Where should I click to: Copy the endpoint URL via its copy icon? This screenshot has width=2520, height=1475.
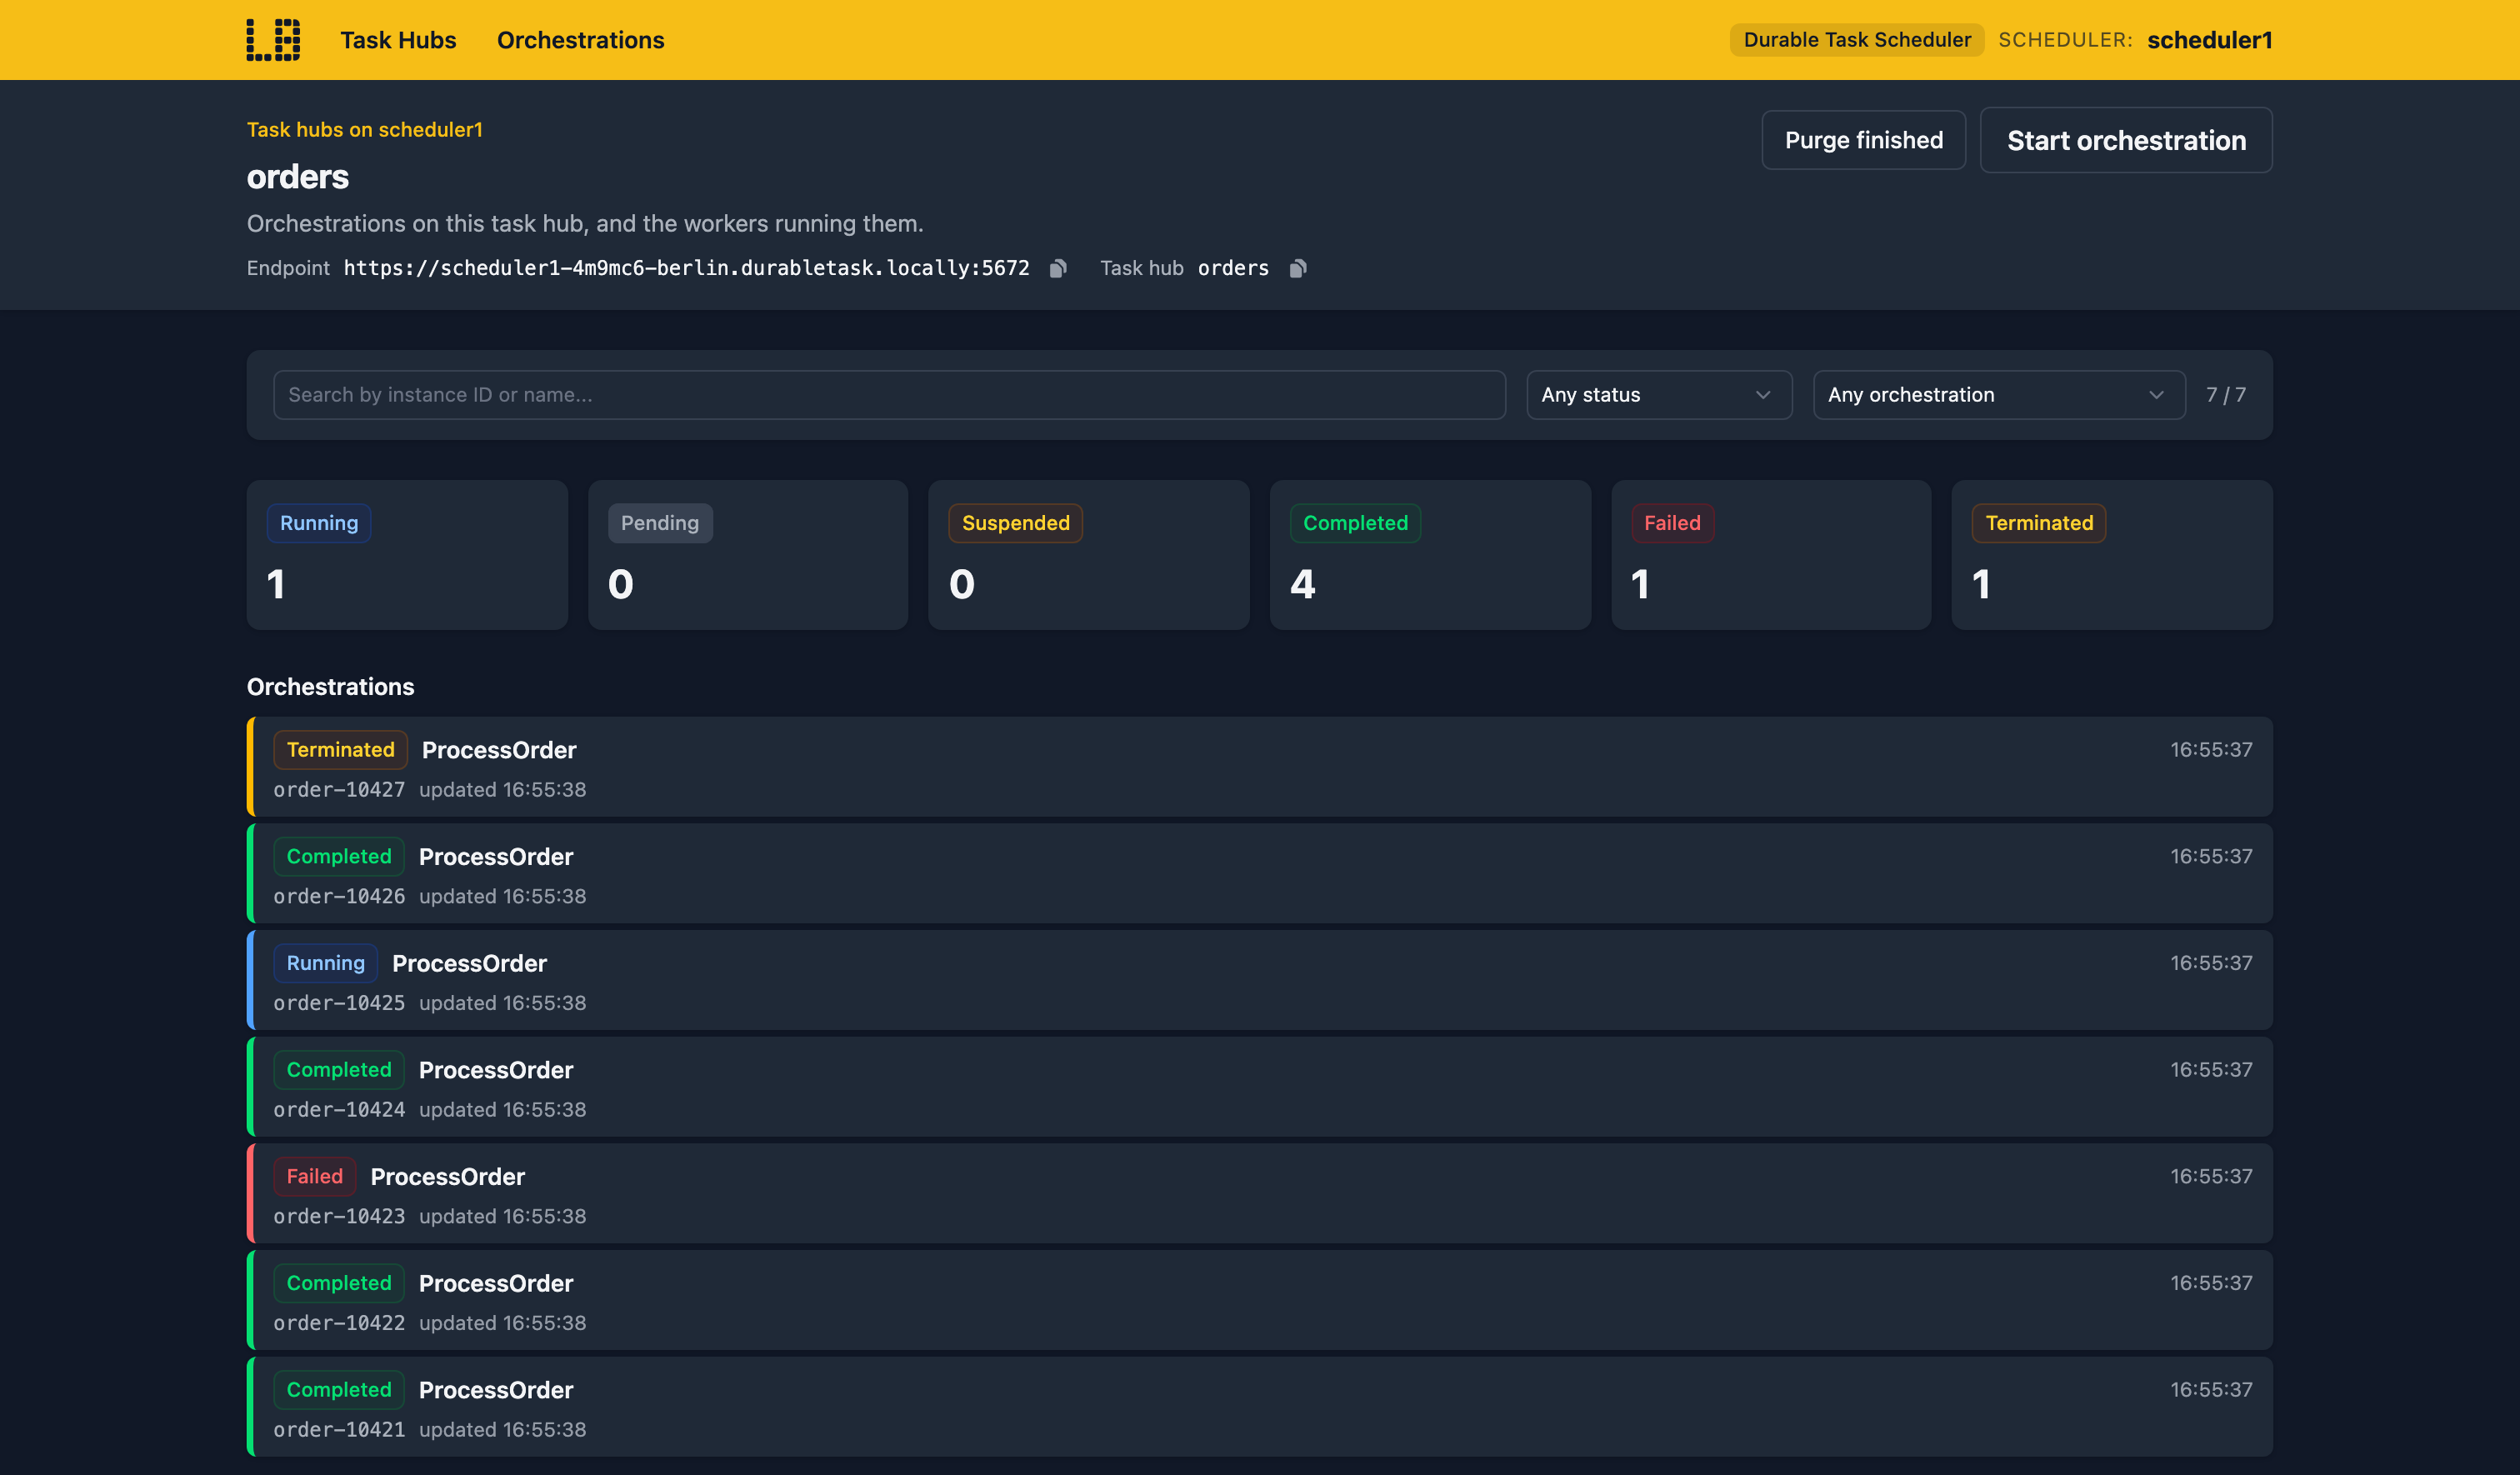click(x=1058, y=268)
